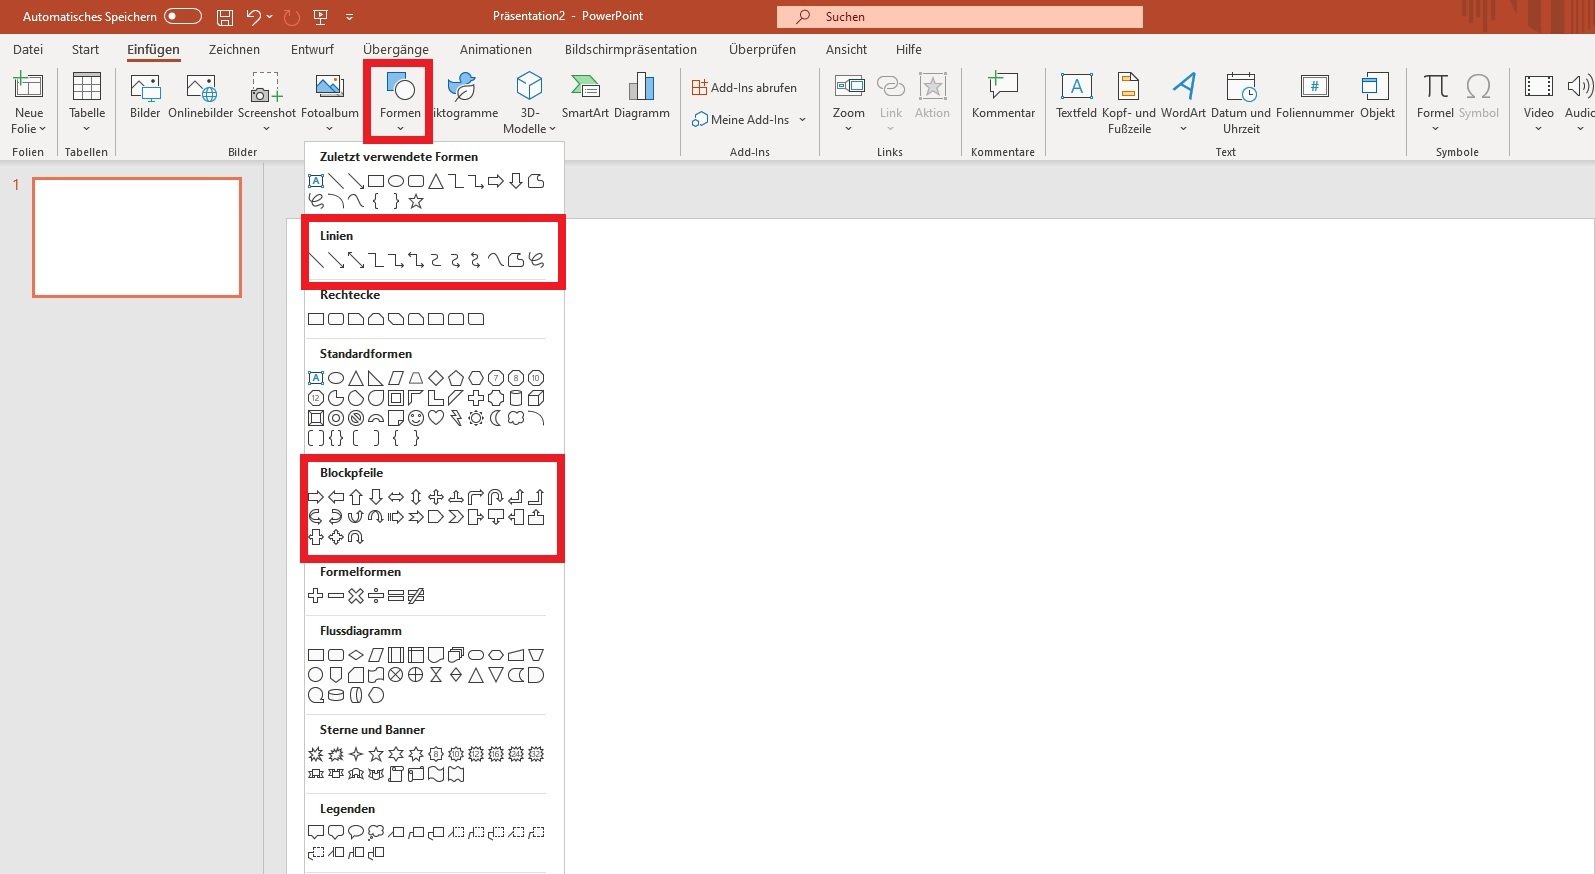Pick the smiley face in Standardformen
Image resolution: width=1595 pixels, height=874 pixels.
coord(416,418)
